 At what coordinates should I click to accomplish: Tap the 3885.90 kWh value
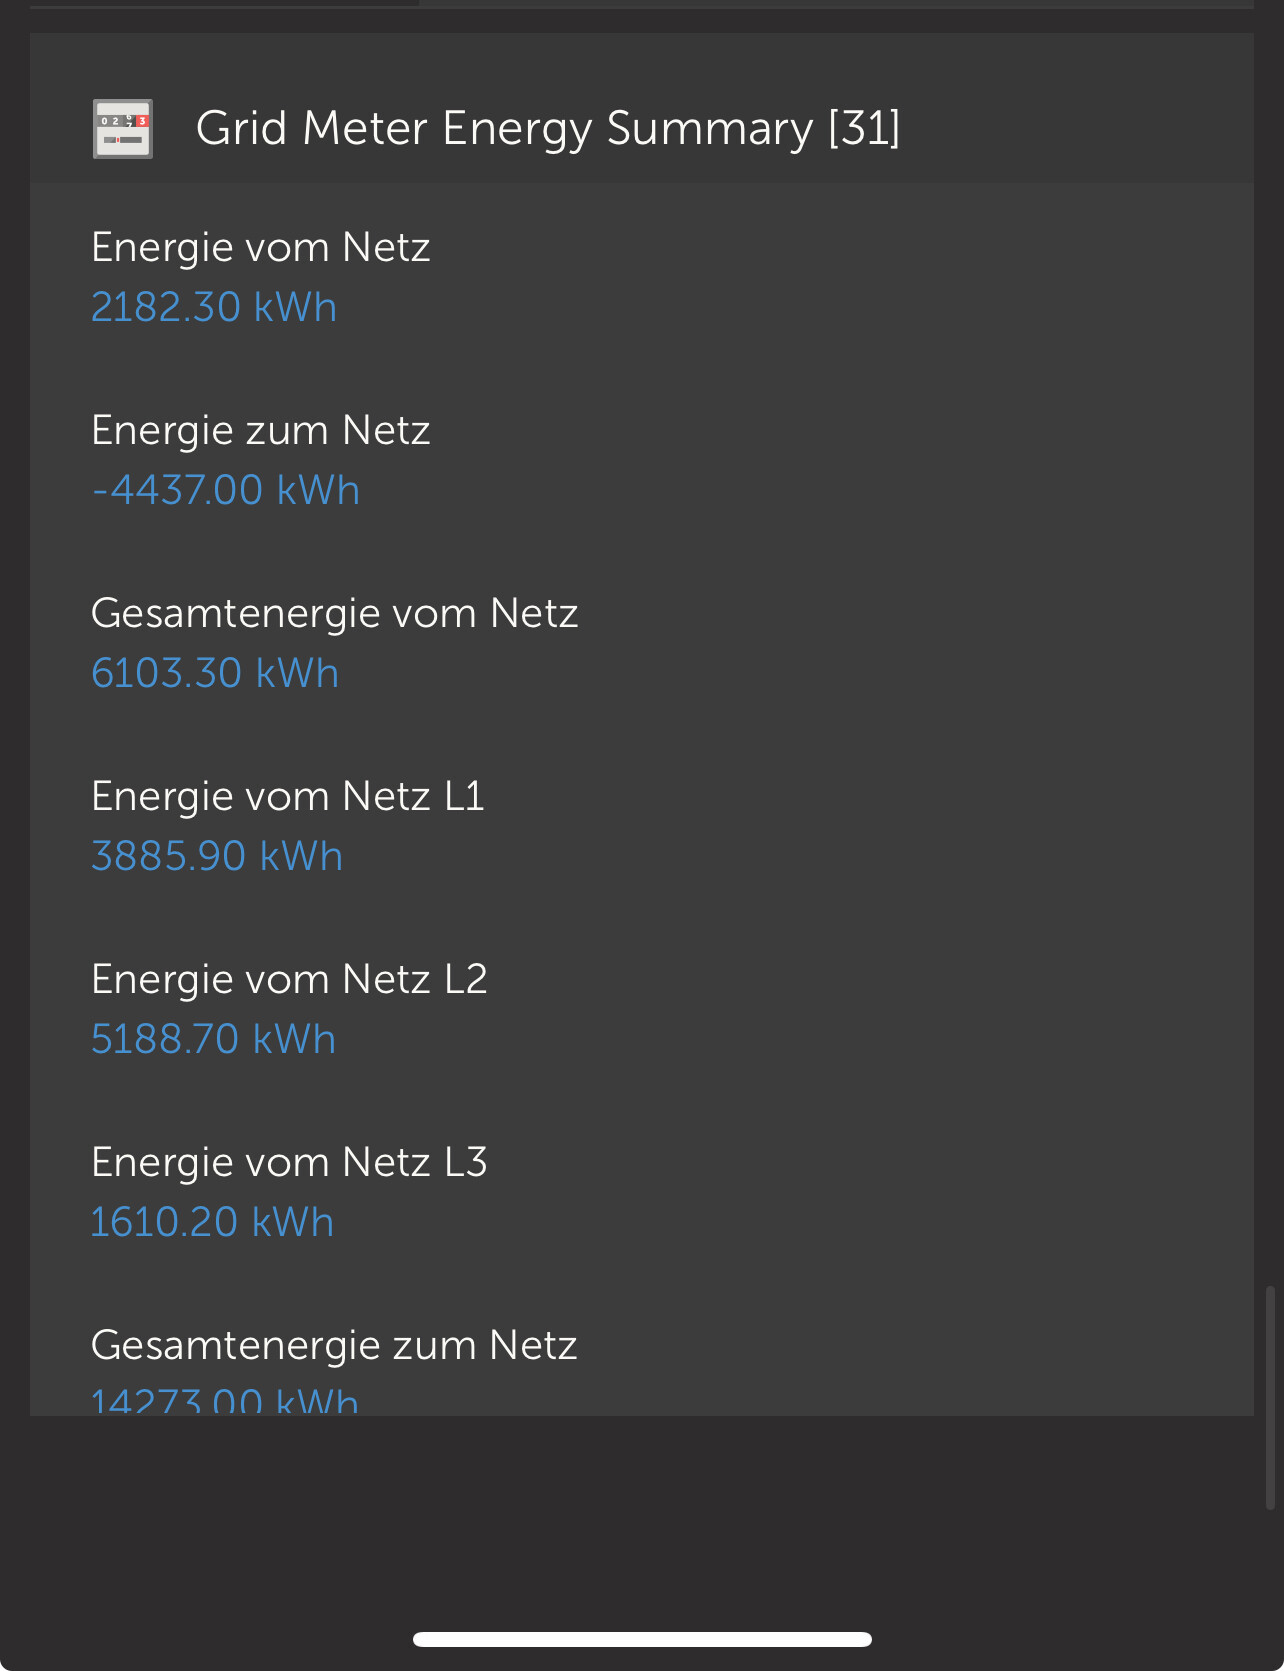point(217,856)
